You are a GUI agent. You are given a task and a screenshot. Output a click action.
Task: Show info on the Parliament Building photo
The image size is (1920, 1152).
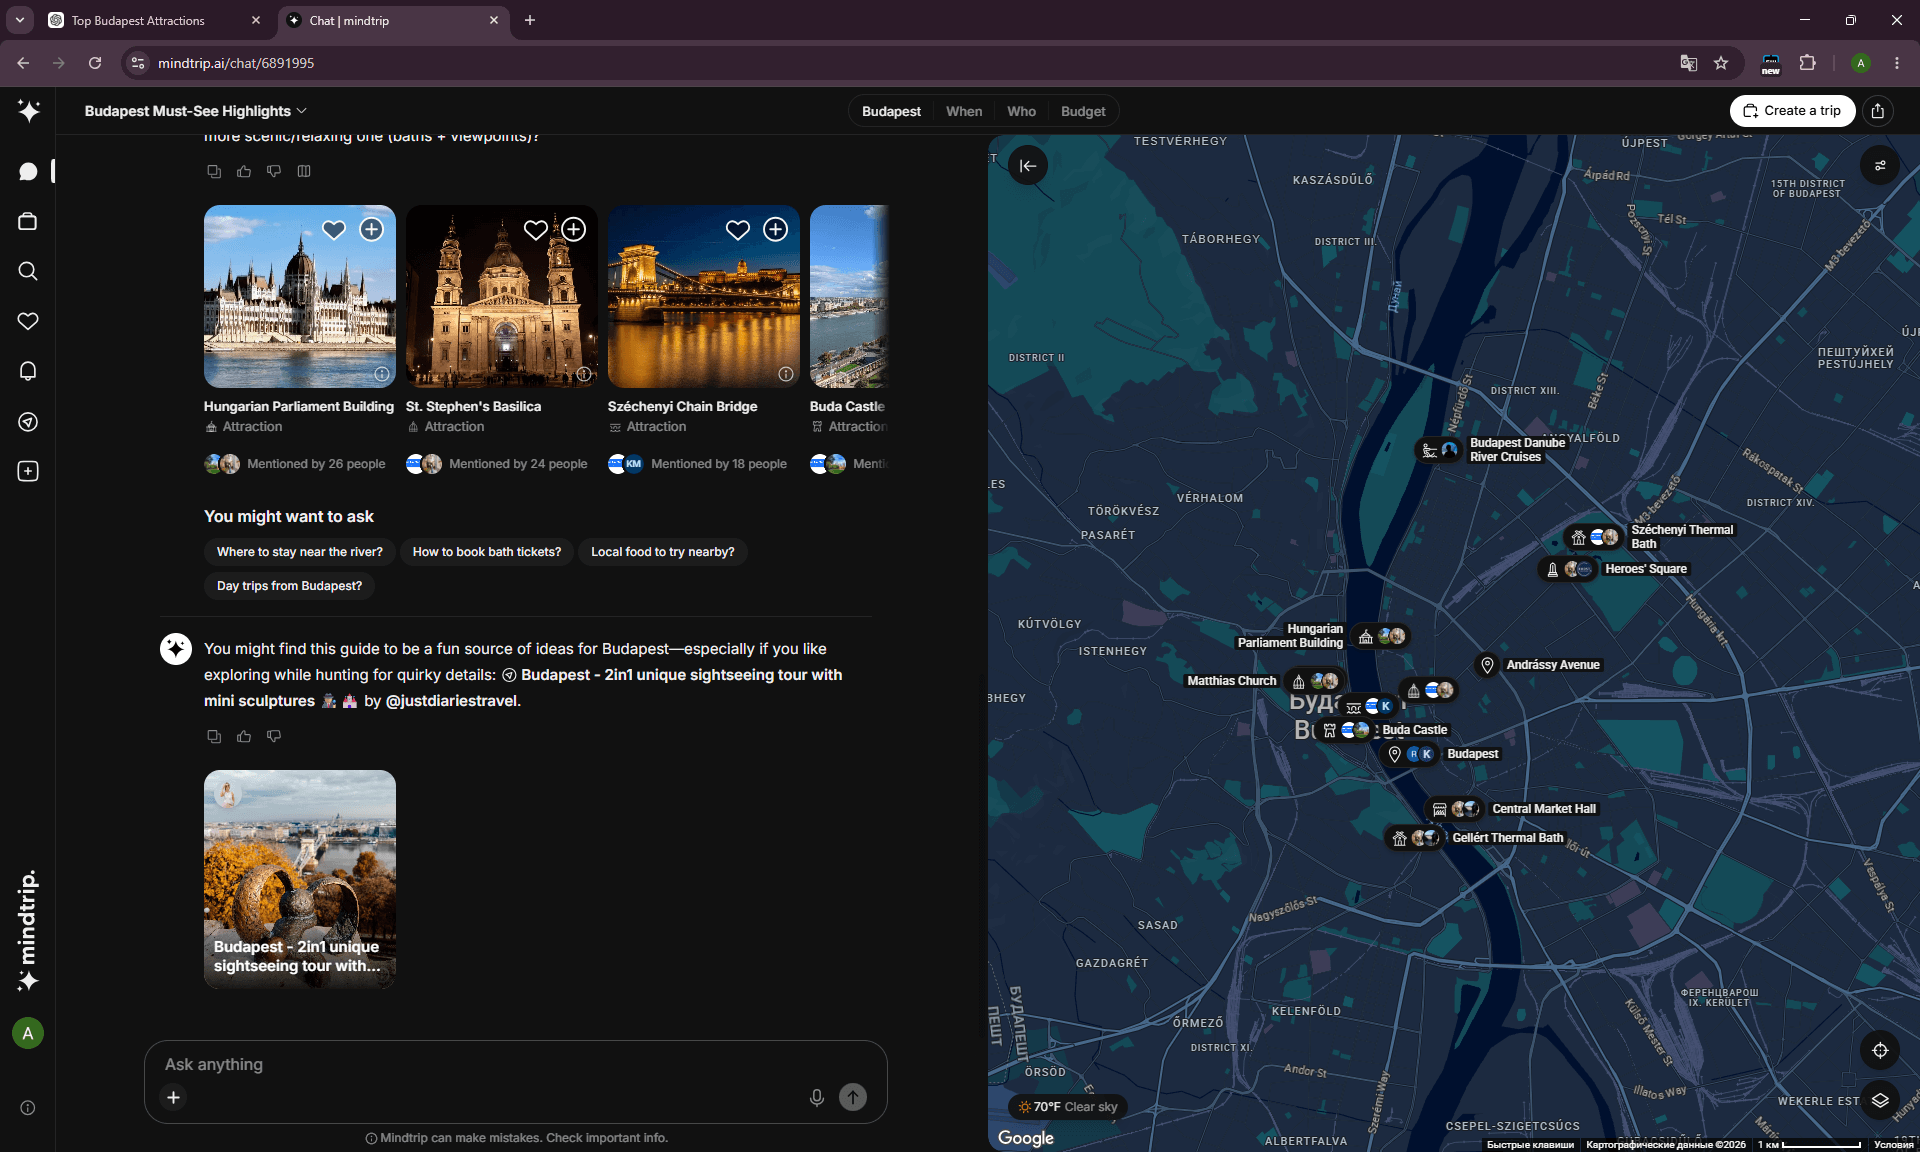point(382,374)
